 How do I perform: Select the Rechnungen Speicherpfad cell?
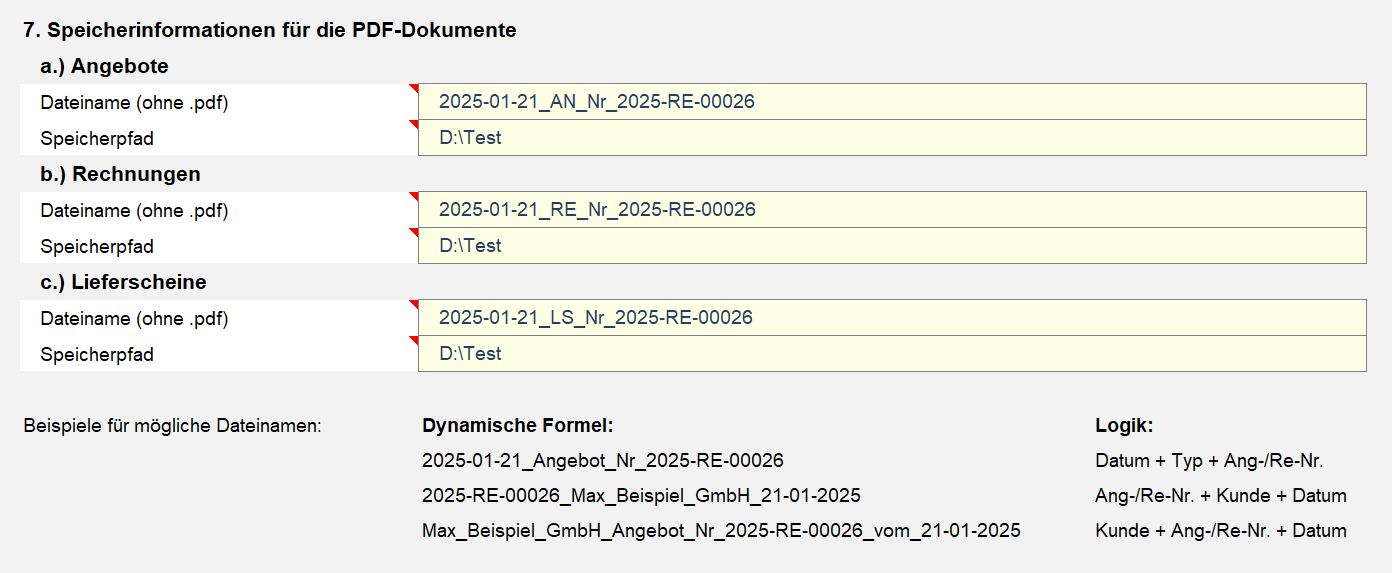tap(892, 246)
